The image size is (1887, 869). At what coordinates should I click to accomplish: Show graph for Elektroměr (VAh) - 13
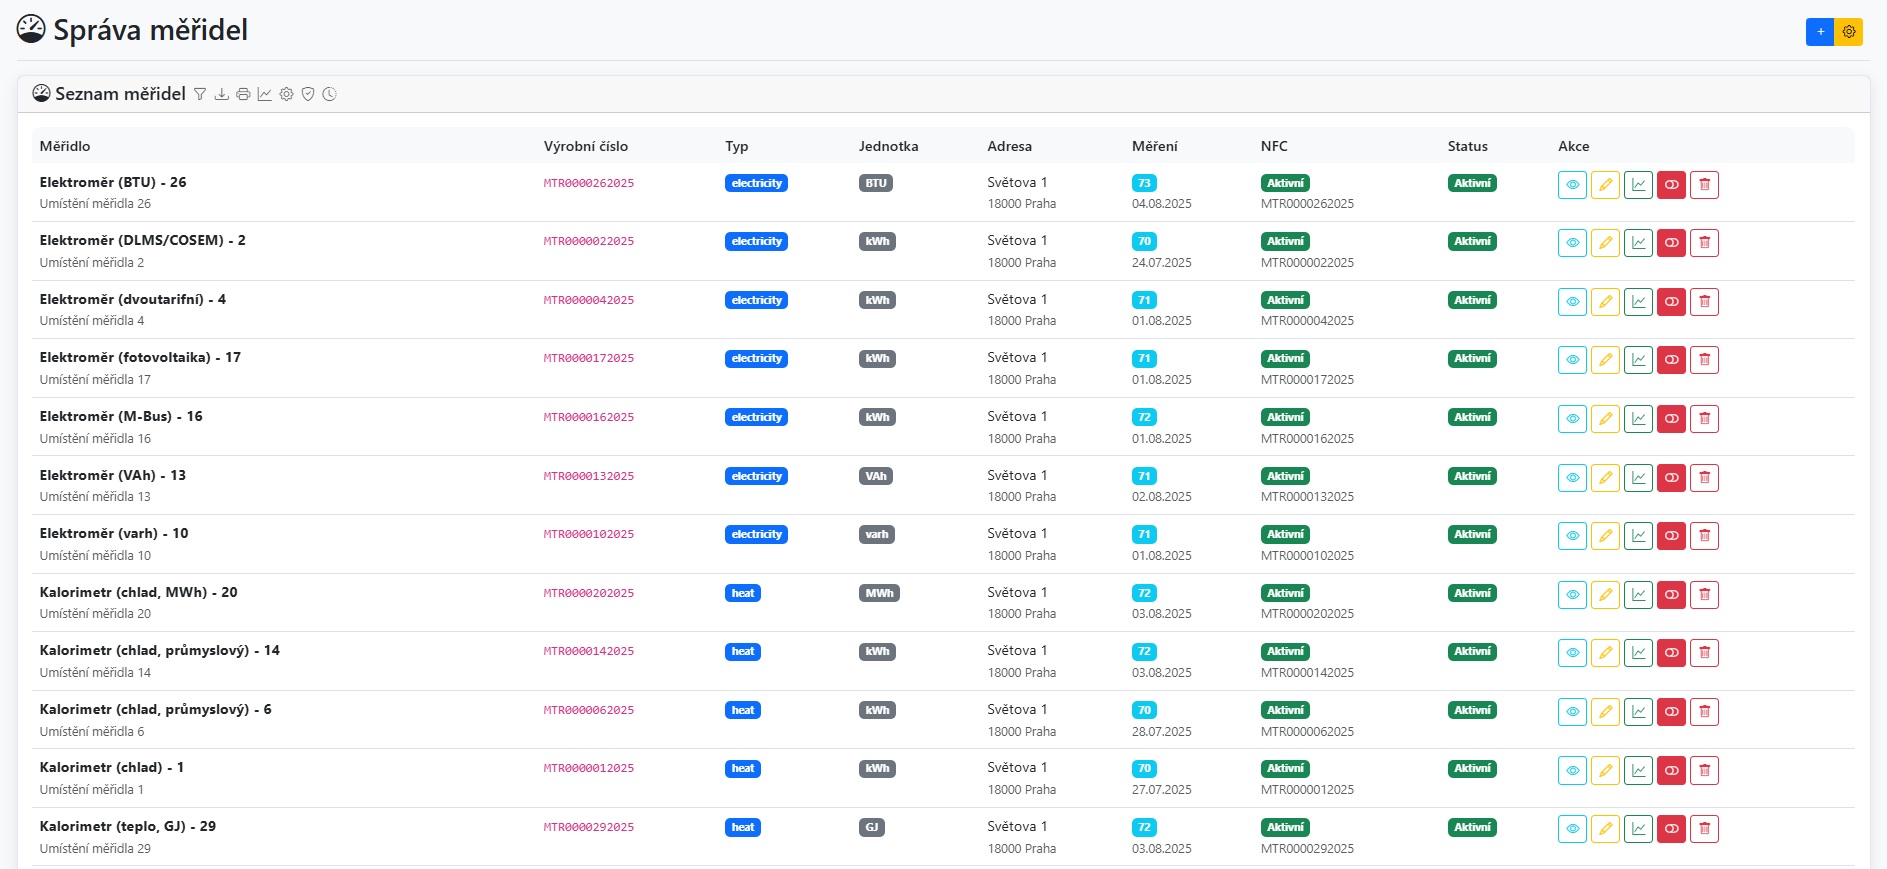tap(1638, 478)
